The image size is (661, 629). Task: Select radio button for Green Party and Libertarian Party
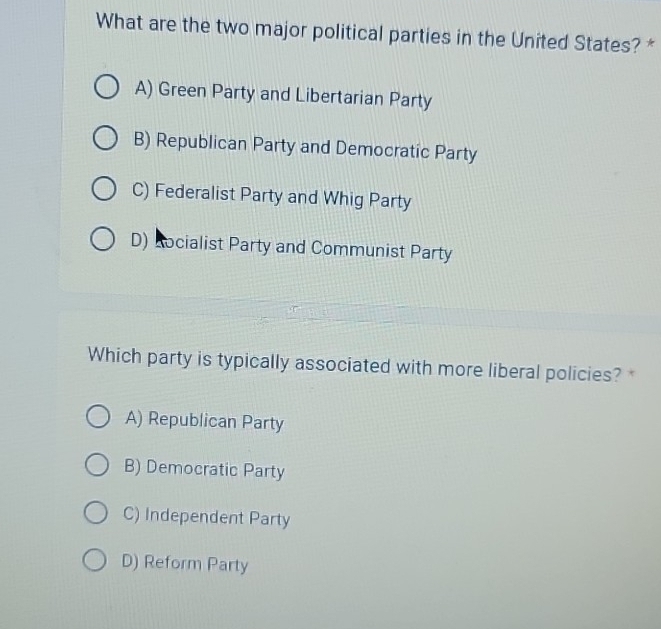[106, 87]
